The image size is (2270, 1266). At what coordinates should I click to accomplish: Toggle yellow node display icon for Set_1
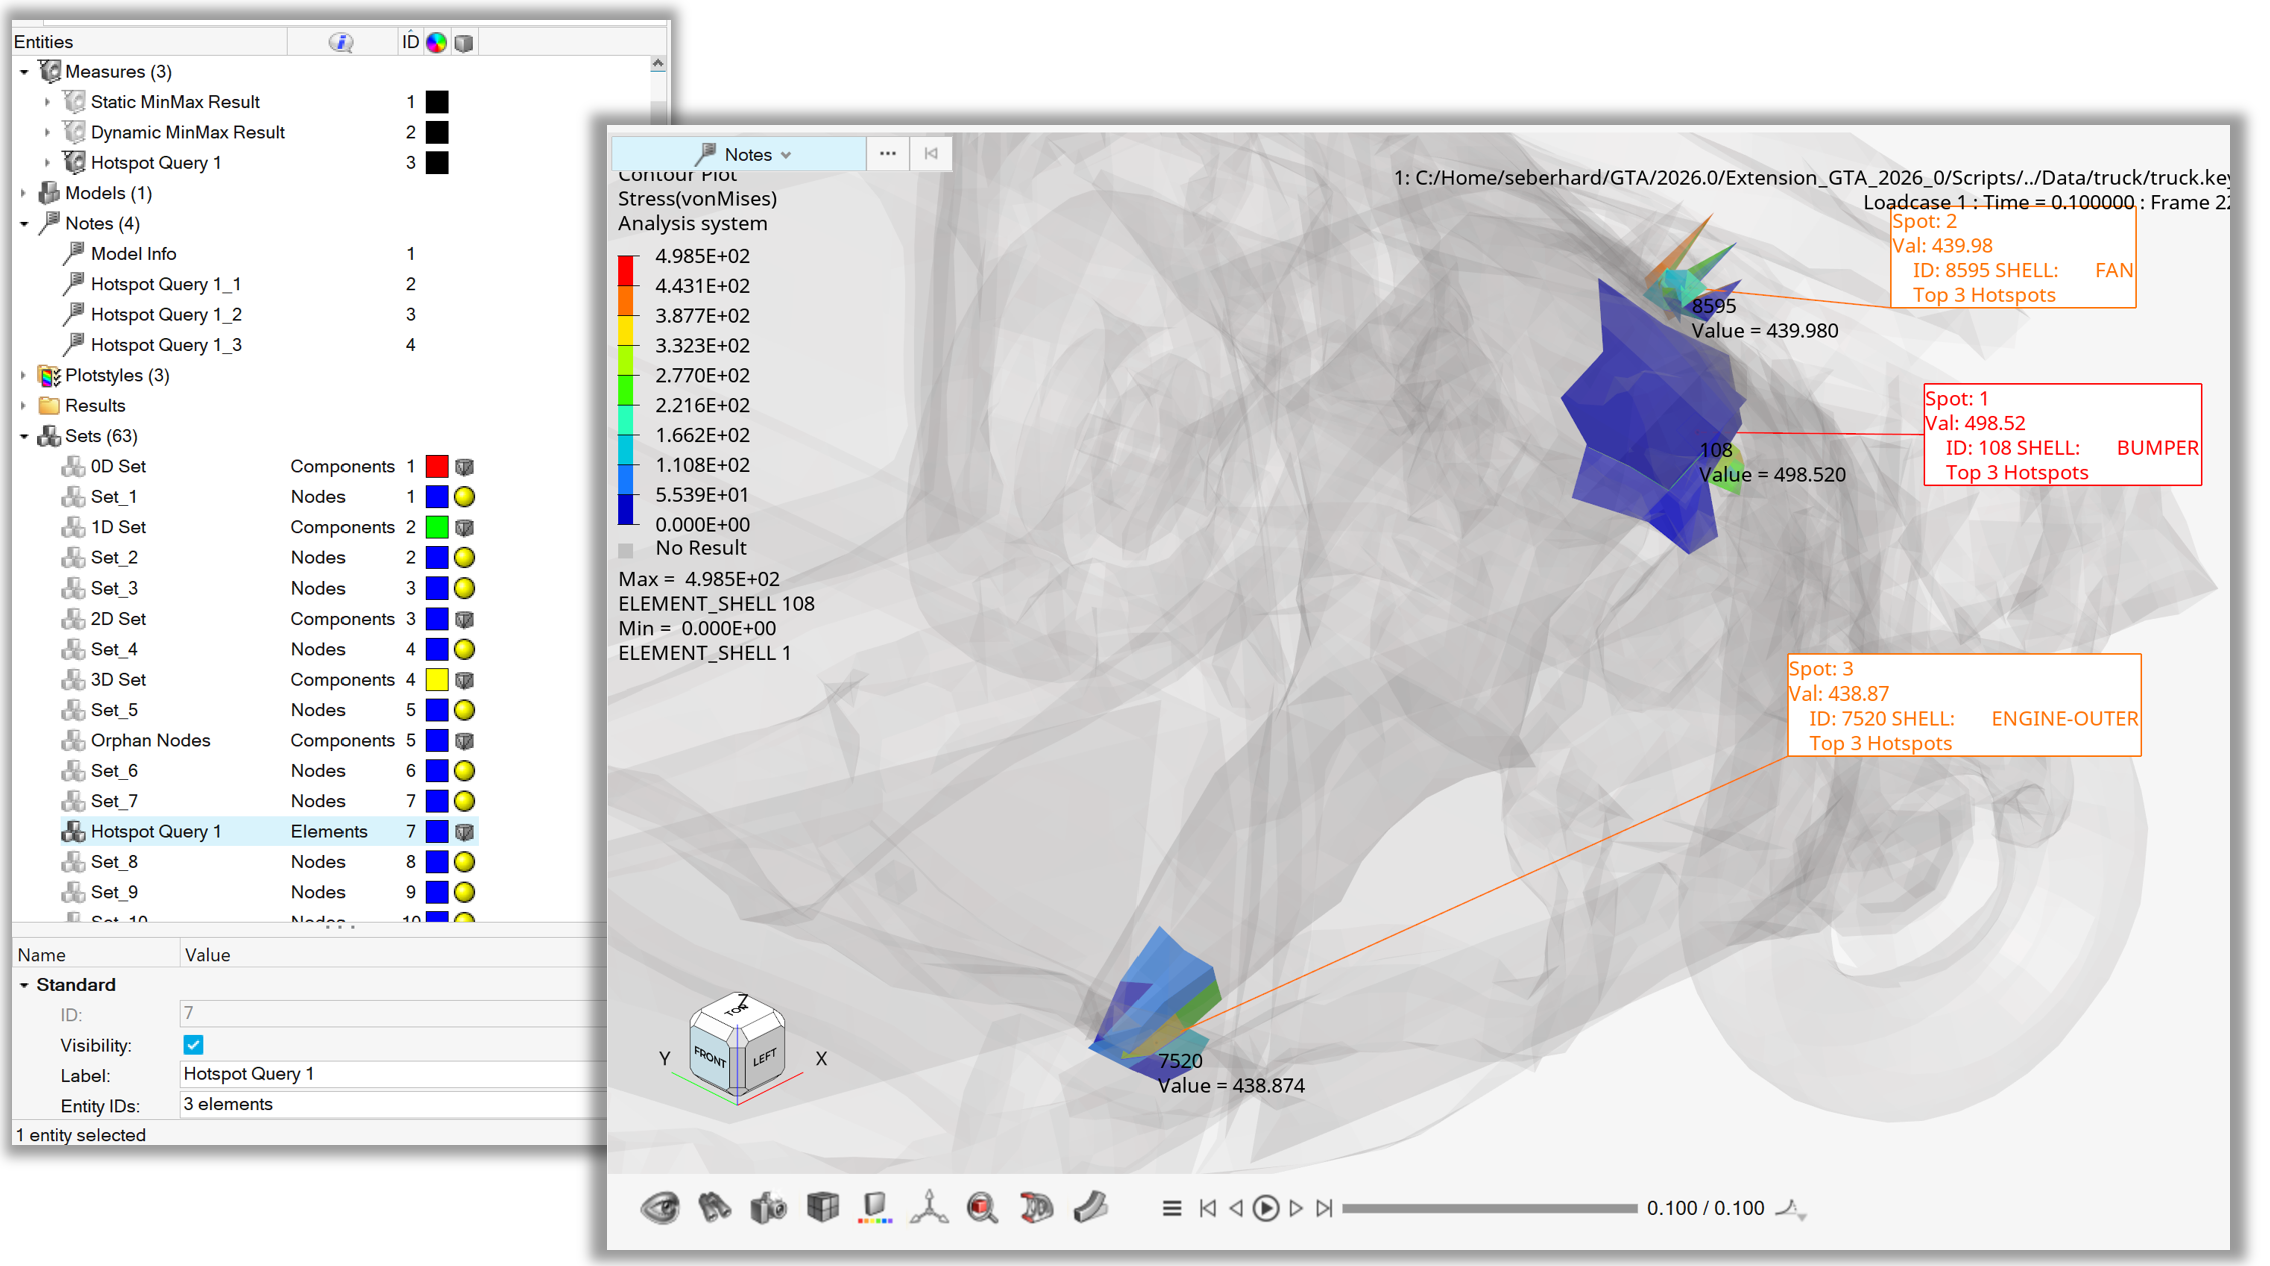[464, 497]
